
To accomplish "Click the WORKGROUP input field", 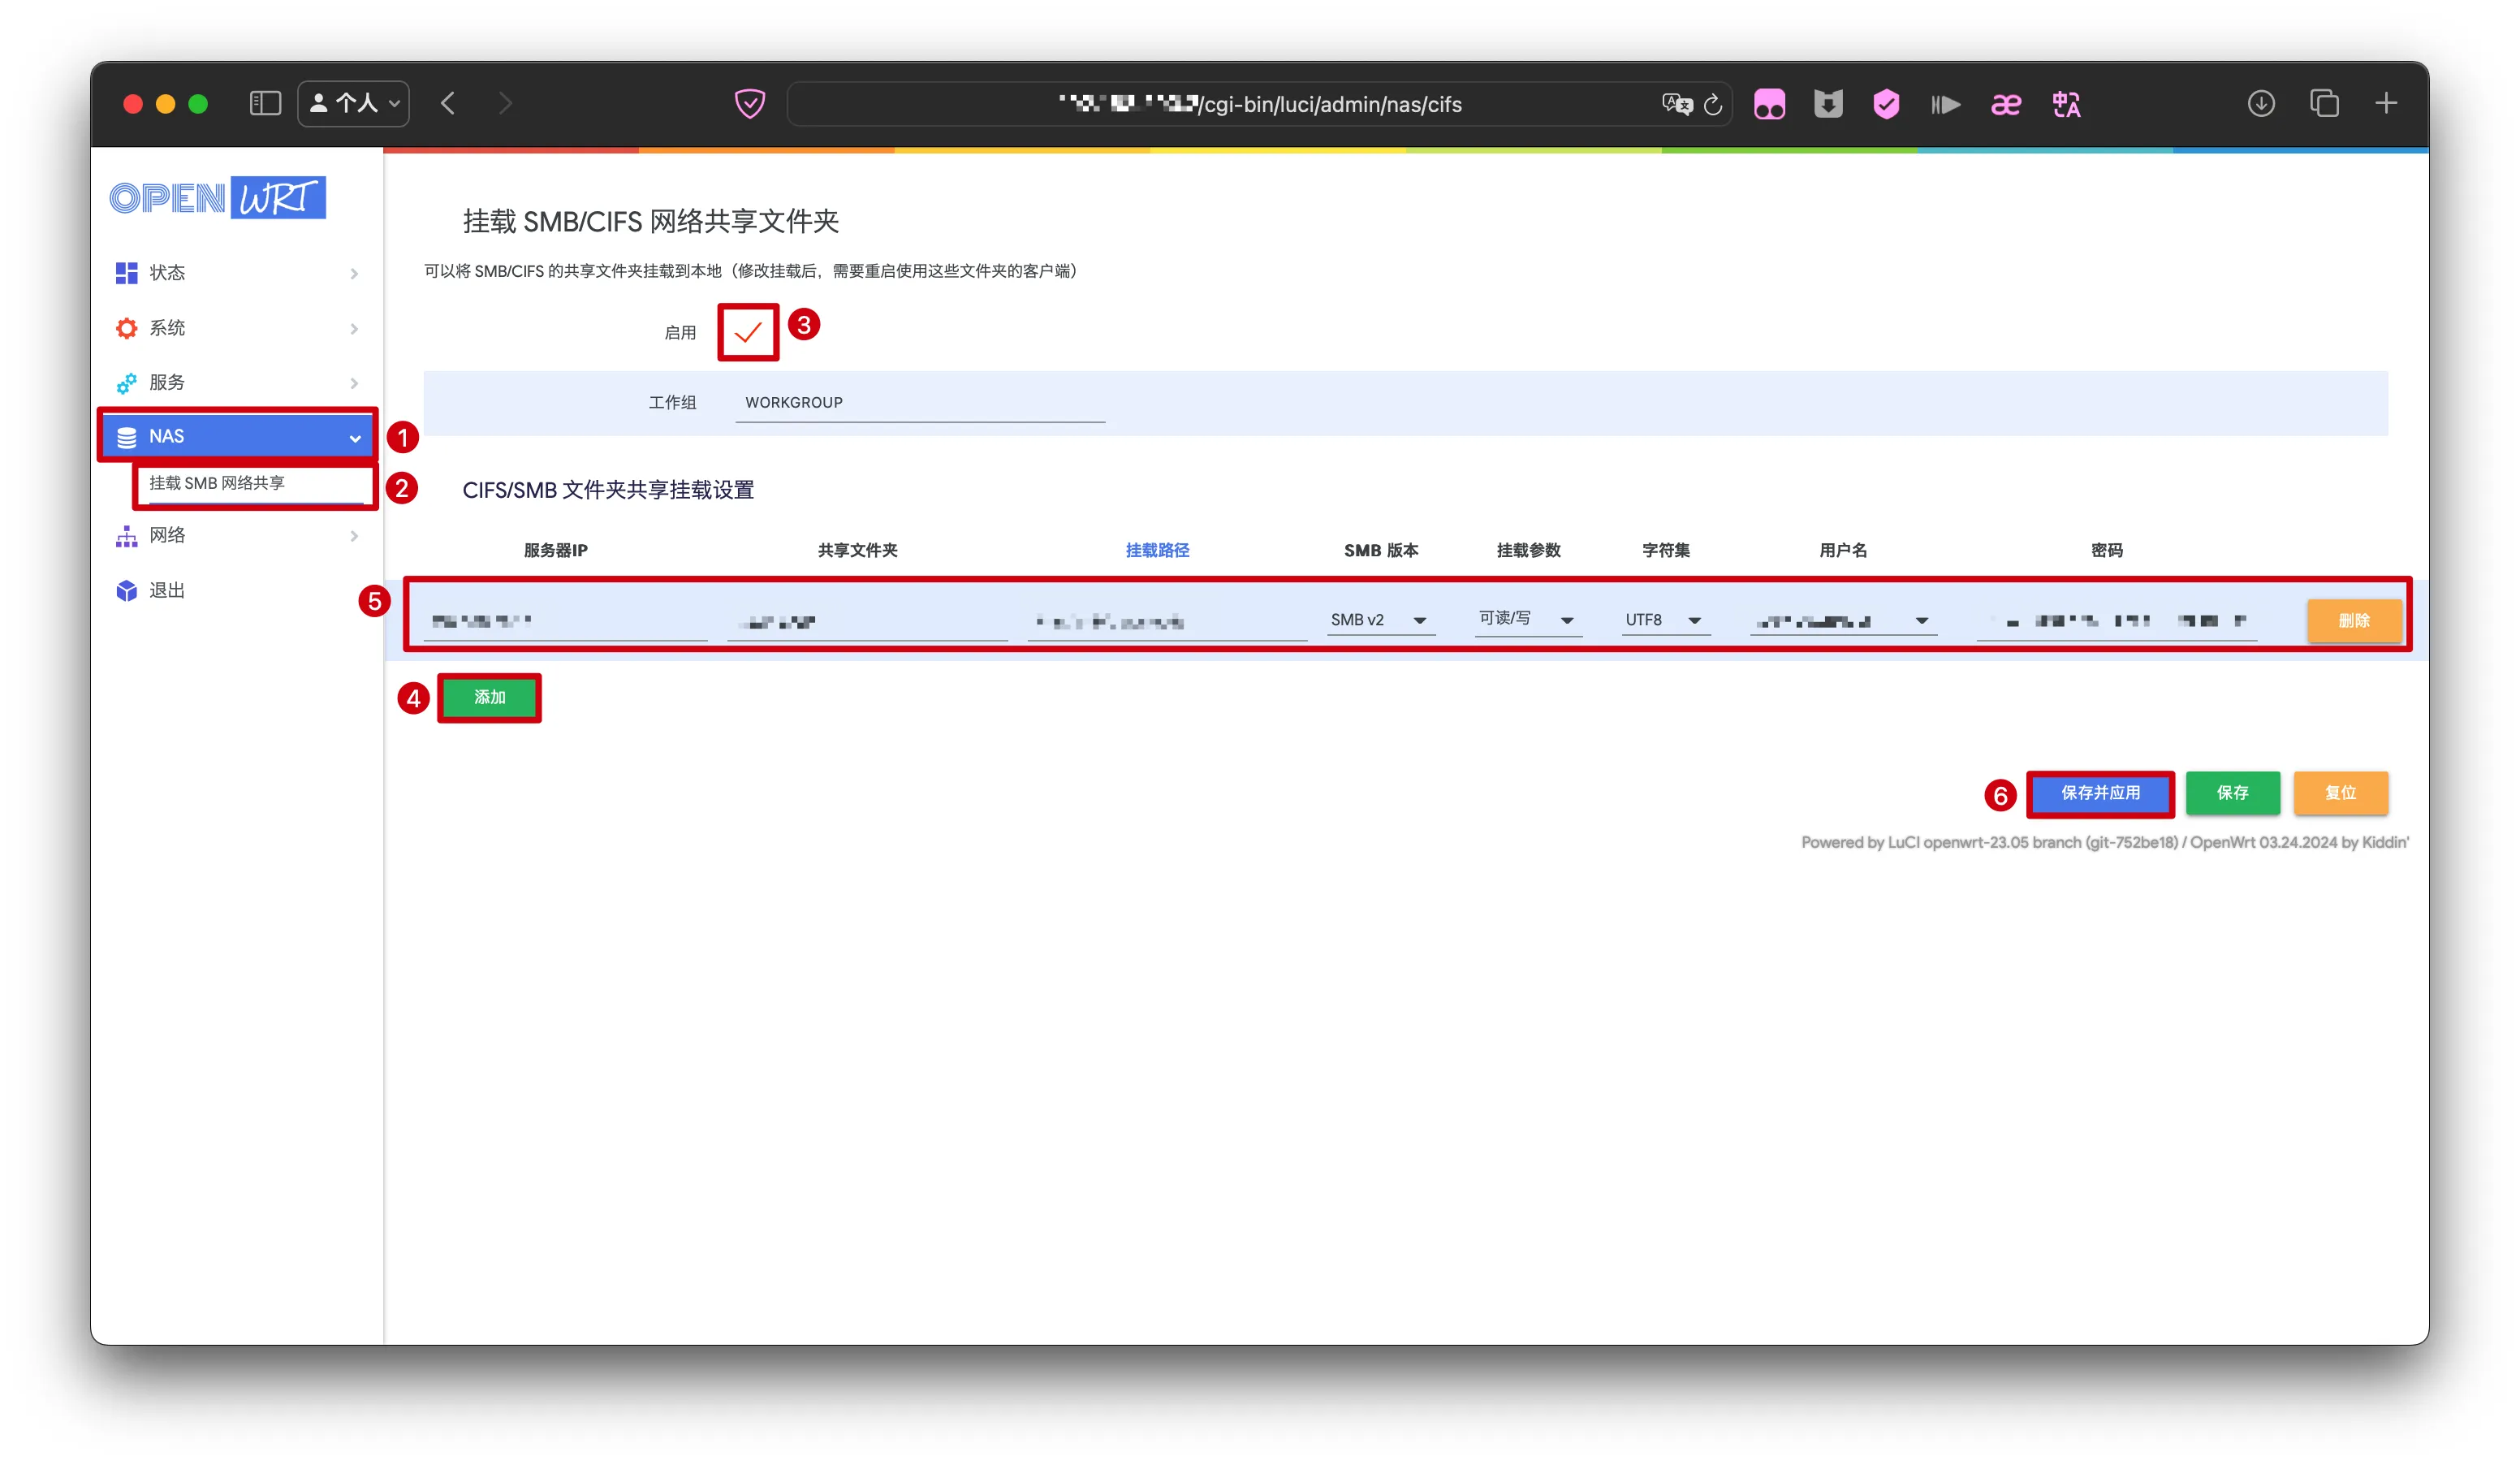I will [919, 402].
